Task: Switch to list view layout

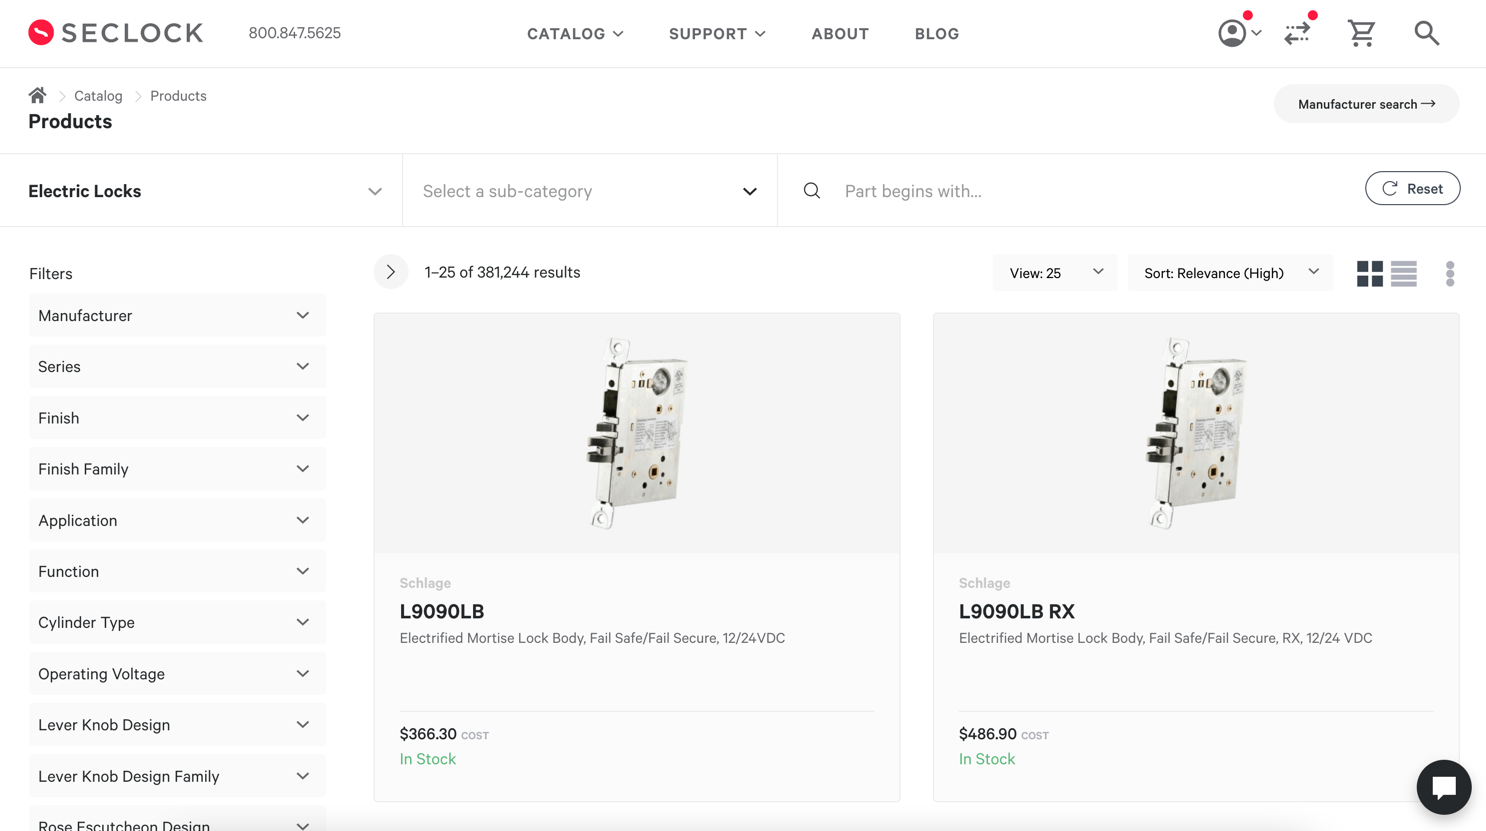Action: tap(1404, 273)
